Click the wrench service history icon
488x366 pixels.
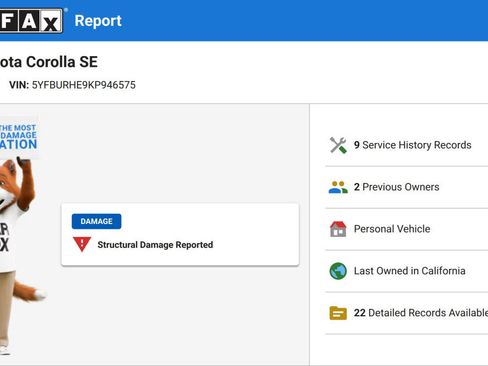pyautogui.click(x=338, y=145)
